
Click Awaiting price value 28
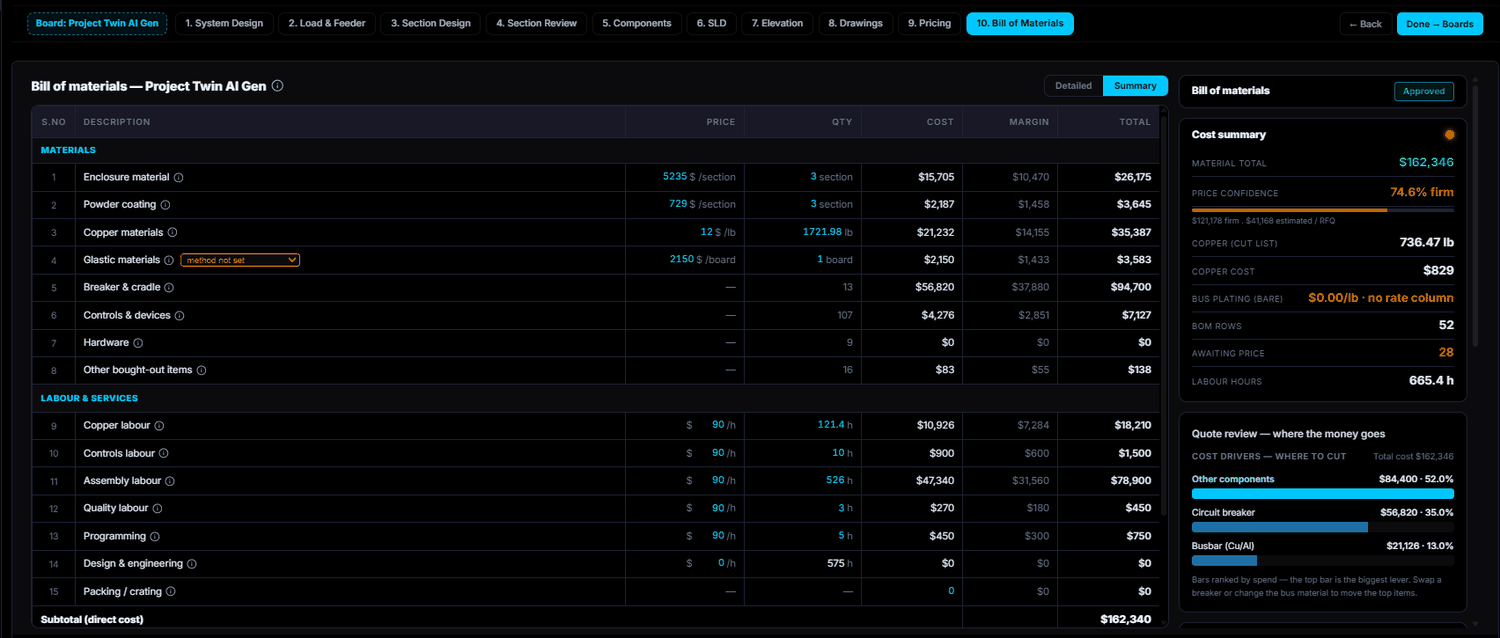pos(1446,352)
